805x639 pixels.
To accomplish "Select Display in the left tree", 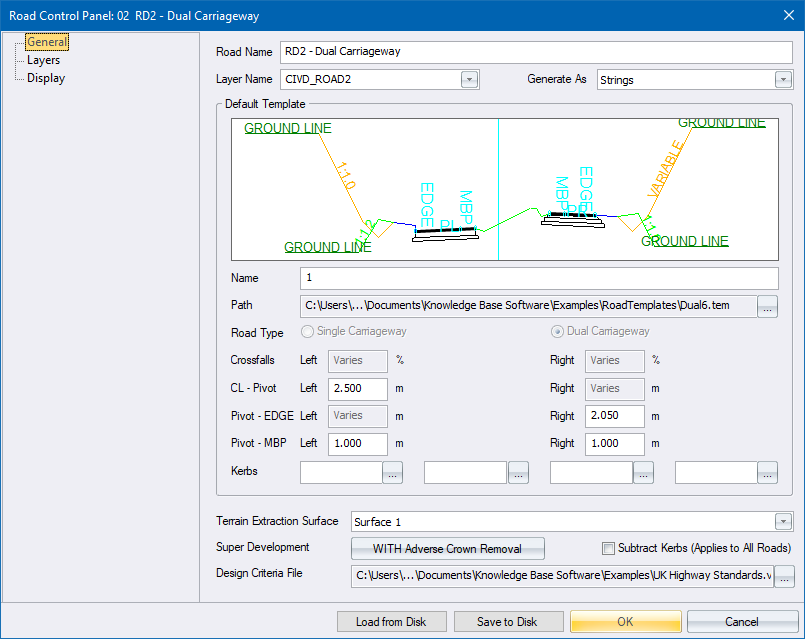I will coord(46,78).
